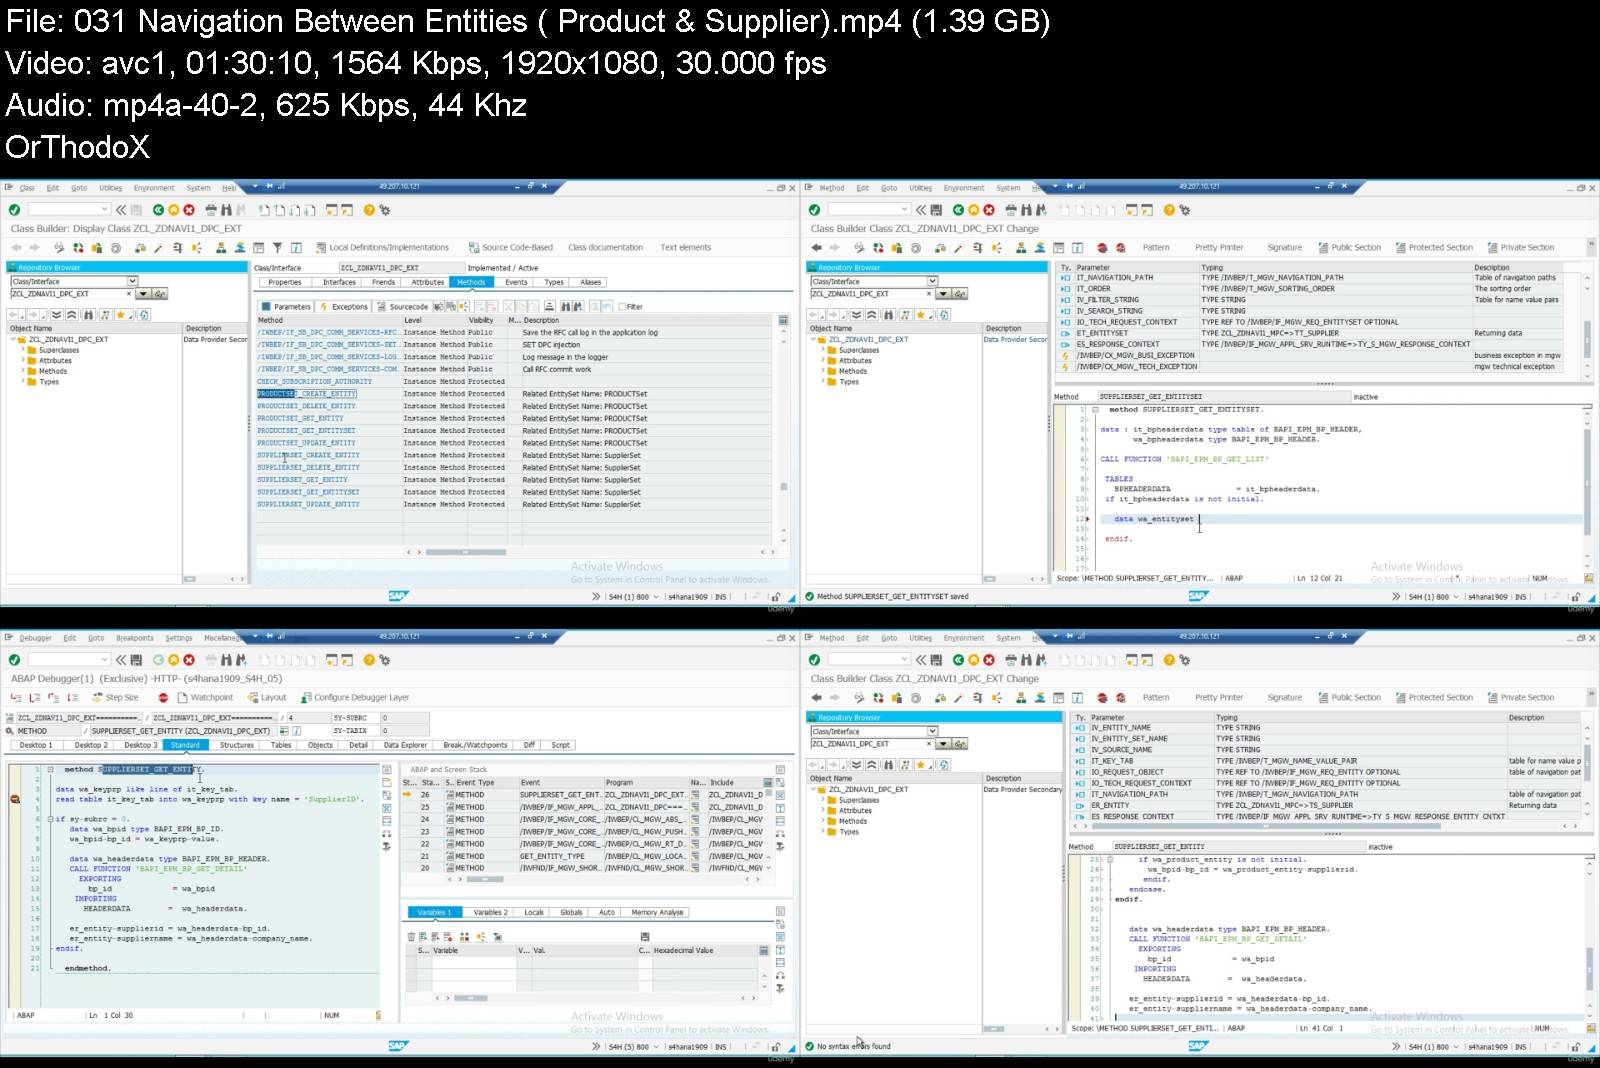Click Configure Debugger Layer button
1600x1068 pixels.
[x=354, y=698]
